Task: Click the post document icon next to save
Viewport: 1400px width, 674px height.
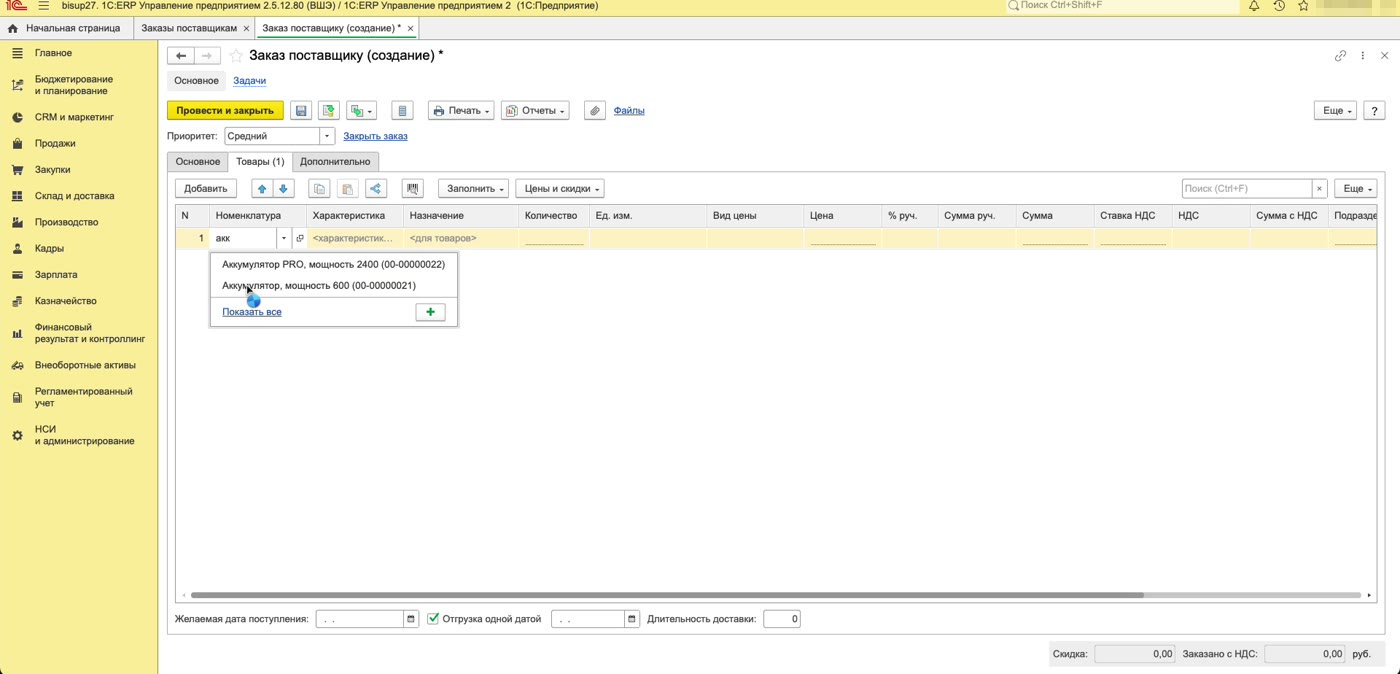Action: (328, 111)
